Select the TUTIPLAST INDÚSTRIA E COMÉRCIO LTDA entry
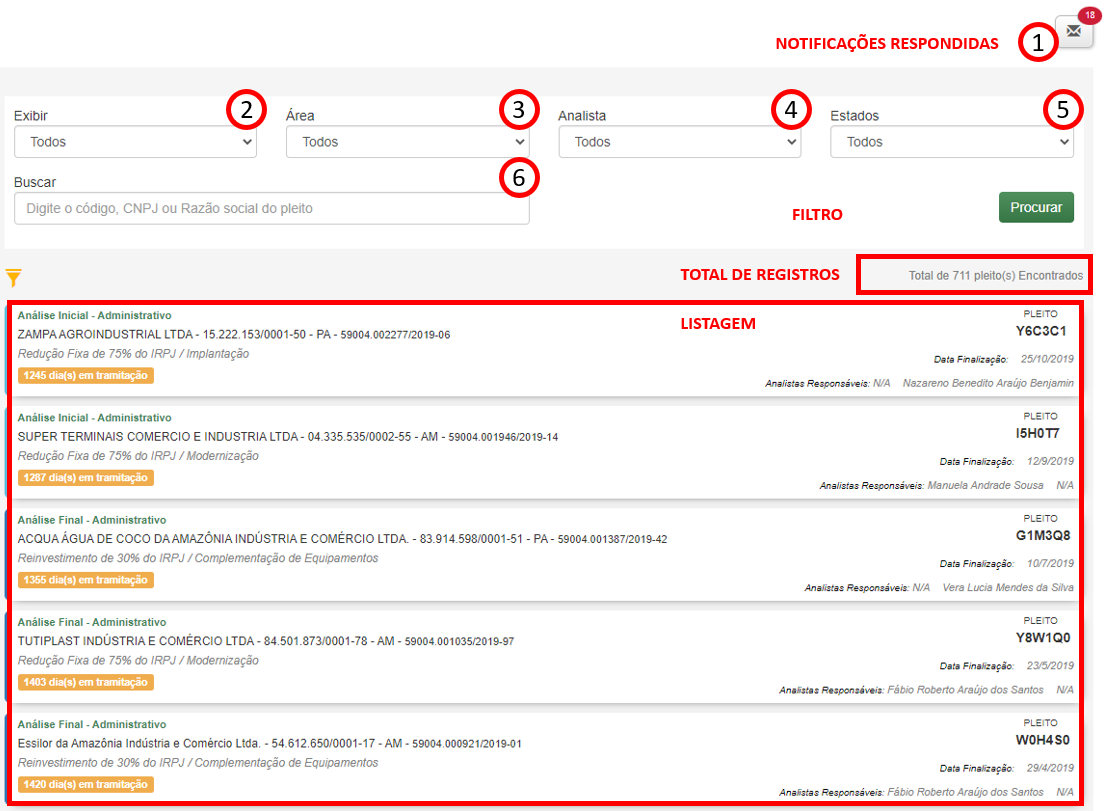This screenshot has height=811, width=1105. (x=266, y=641)
